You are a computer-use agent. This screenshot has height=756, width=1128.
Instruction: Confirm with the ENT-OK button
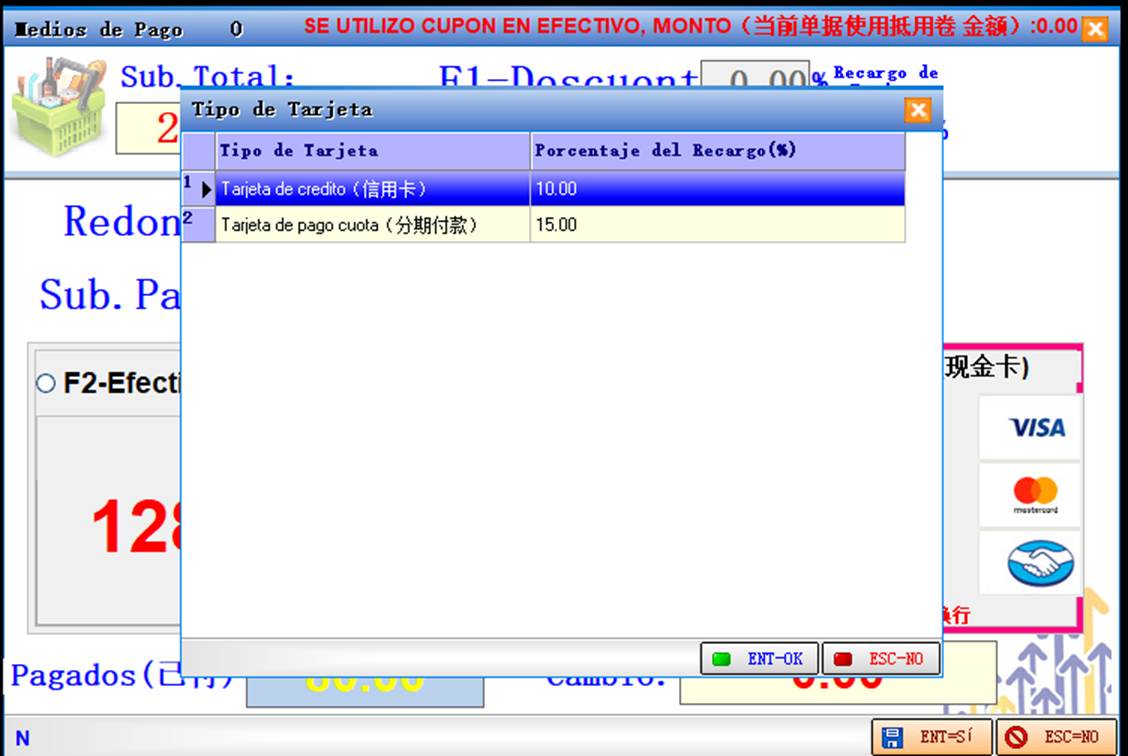point(759,659)
